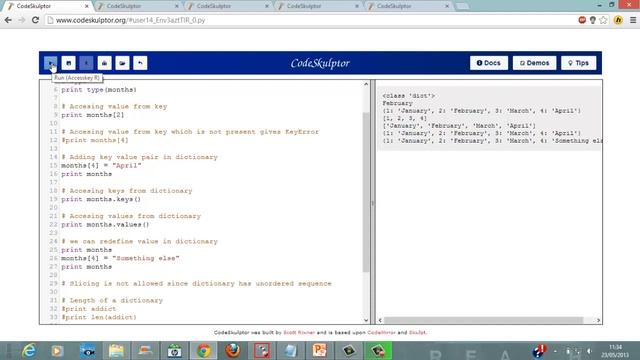The height and width of the screenshot is (360, 640).
Task: Open the Docs panel
Action: coord(489,63)
